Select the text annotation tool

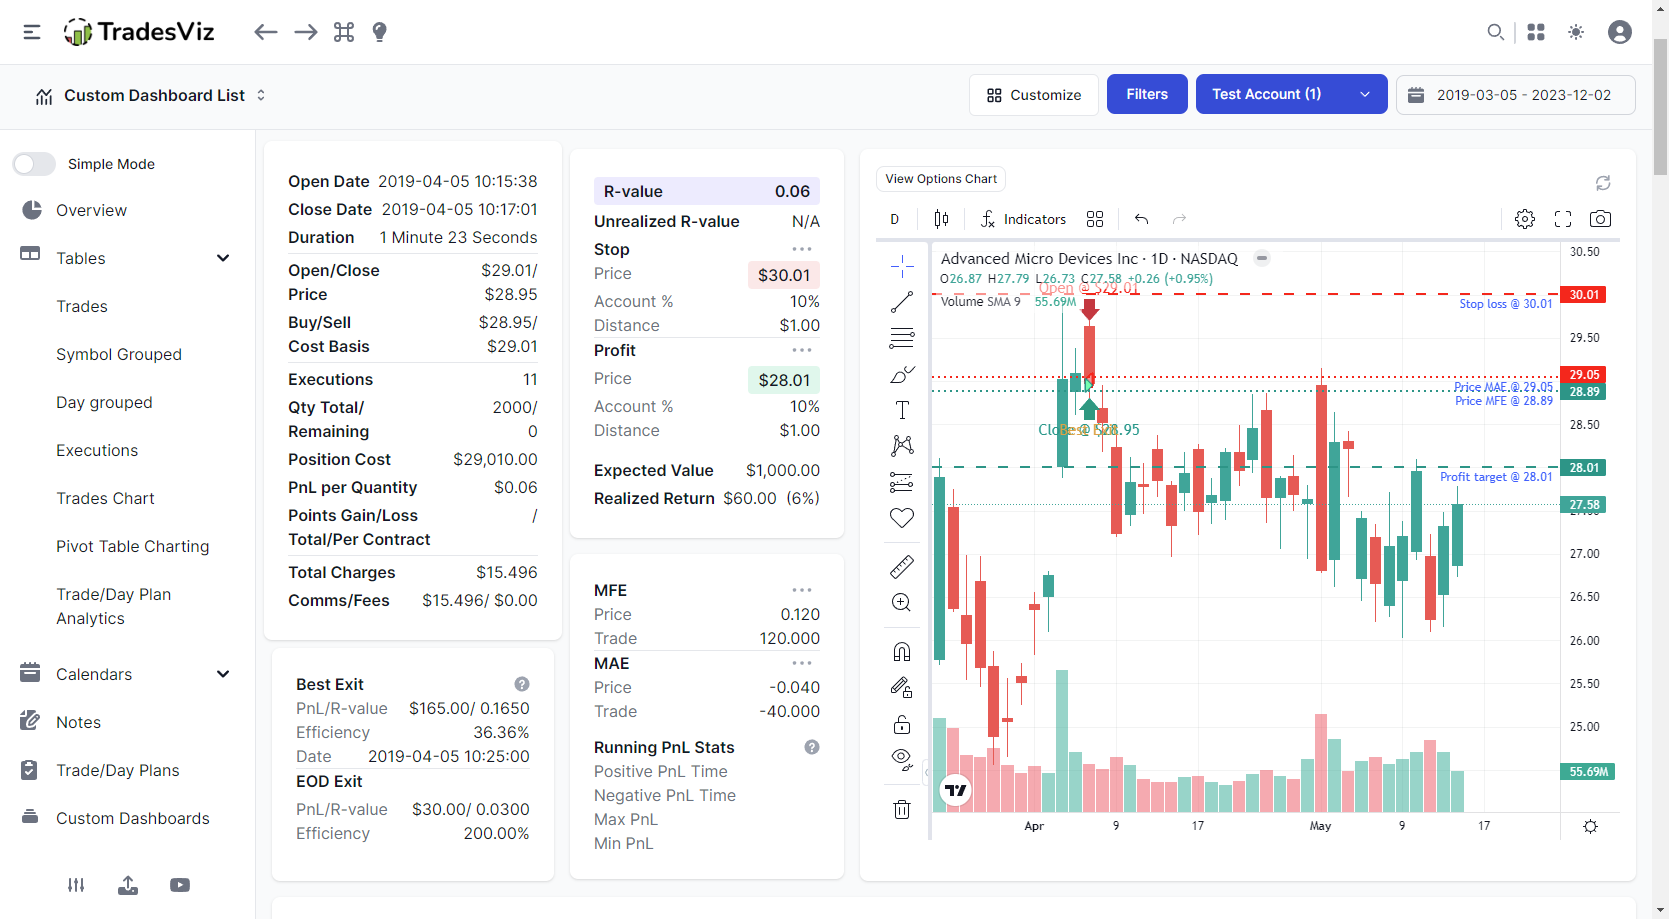tap(902, 410)
